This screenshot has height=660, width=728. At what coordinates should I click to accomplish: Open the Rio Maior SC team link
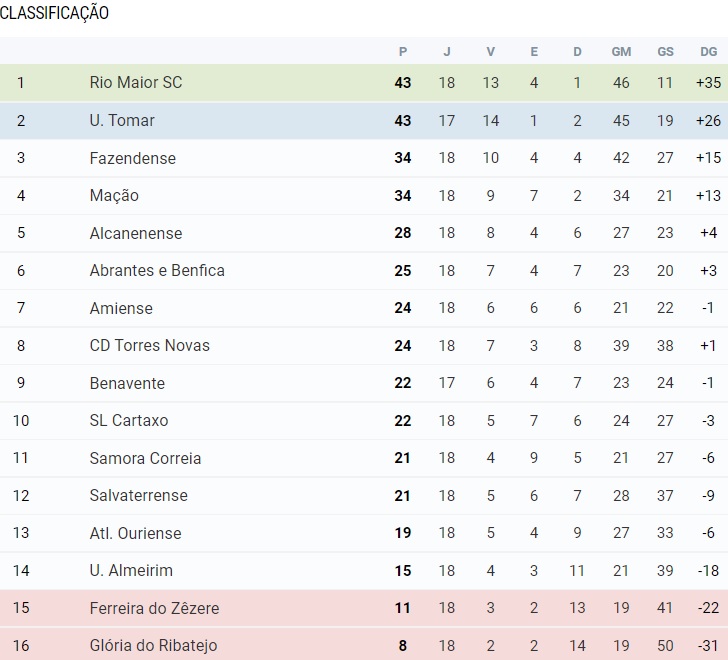(x=136, y=83)
